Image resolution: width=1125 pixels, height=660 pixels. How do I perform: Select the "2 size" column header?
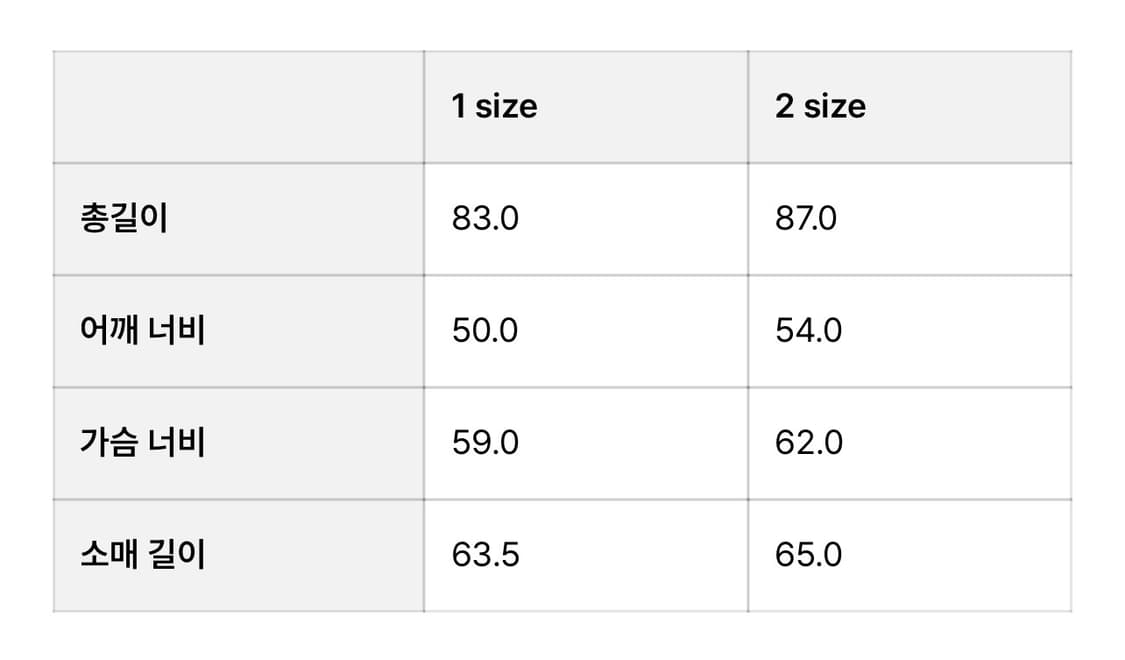[820, 106]
